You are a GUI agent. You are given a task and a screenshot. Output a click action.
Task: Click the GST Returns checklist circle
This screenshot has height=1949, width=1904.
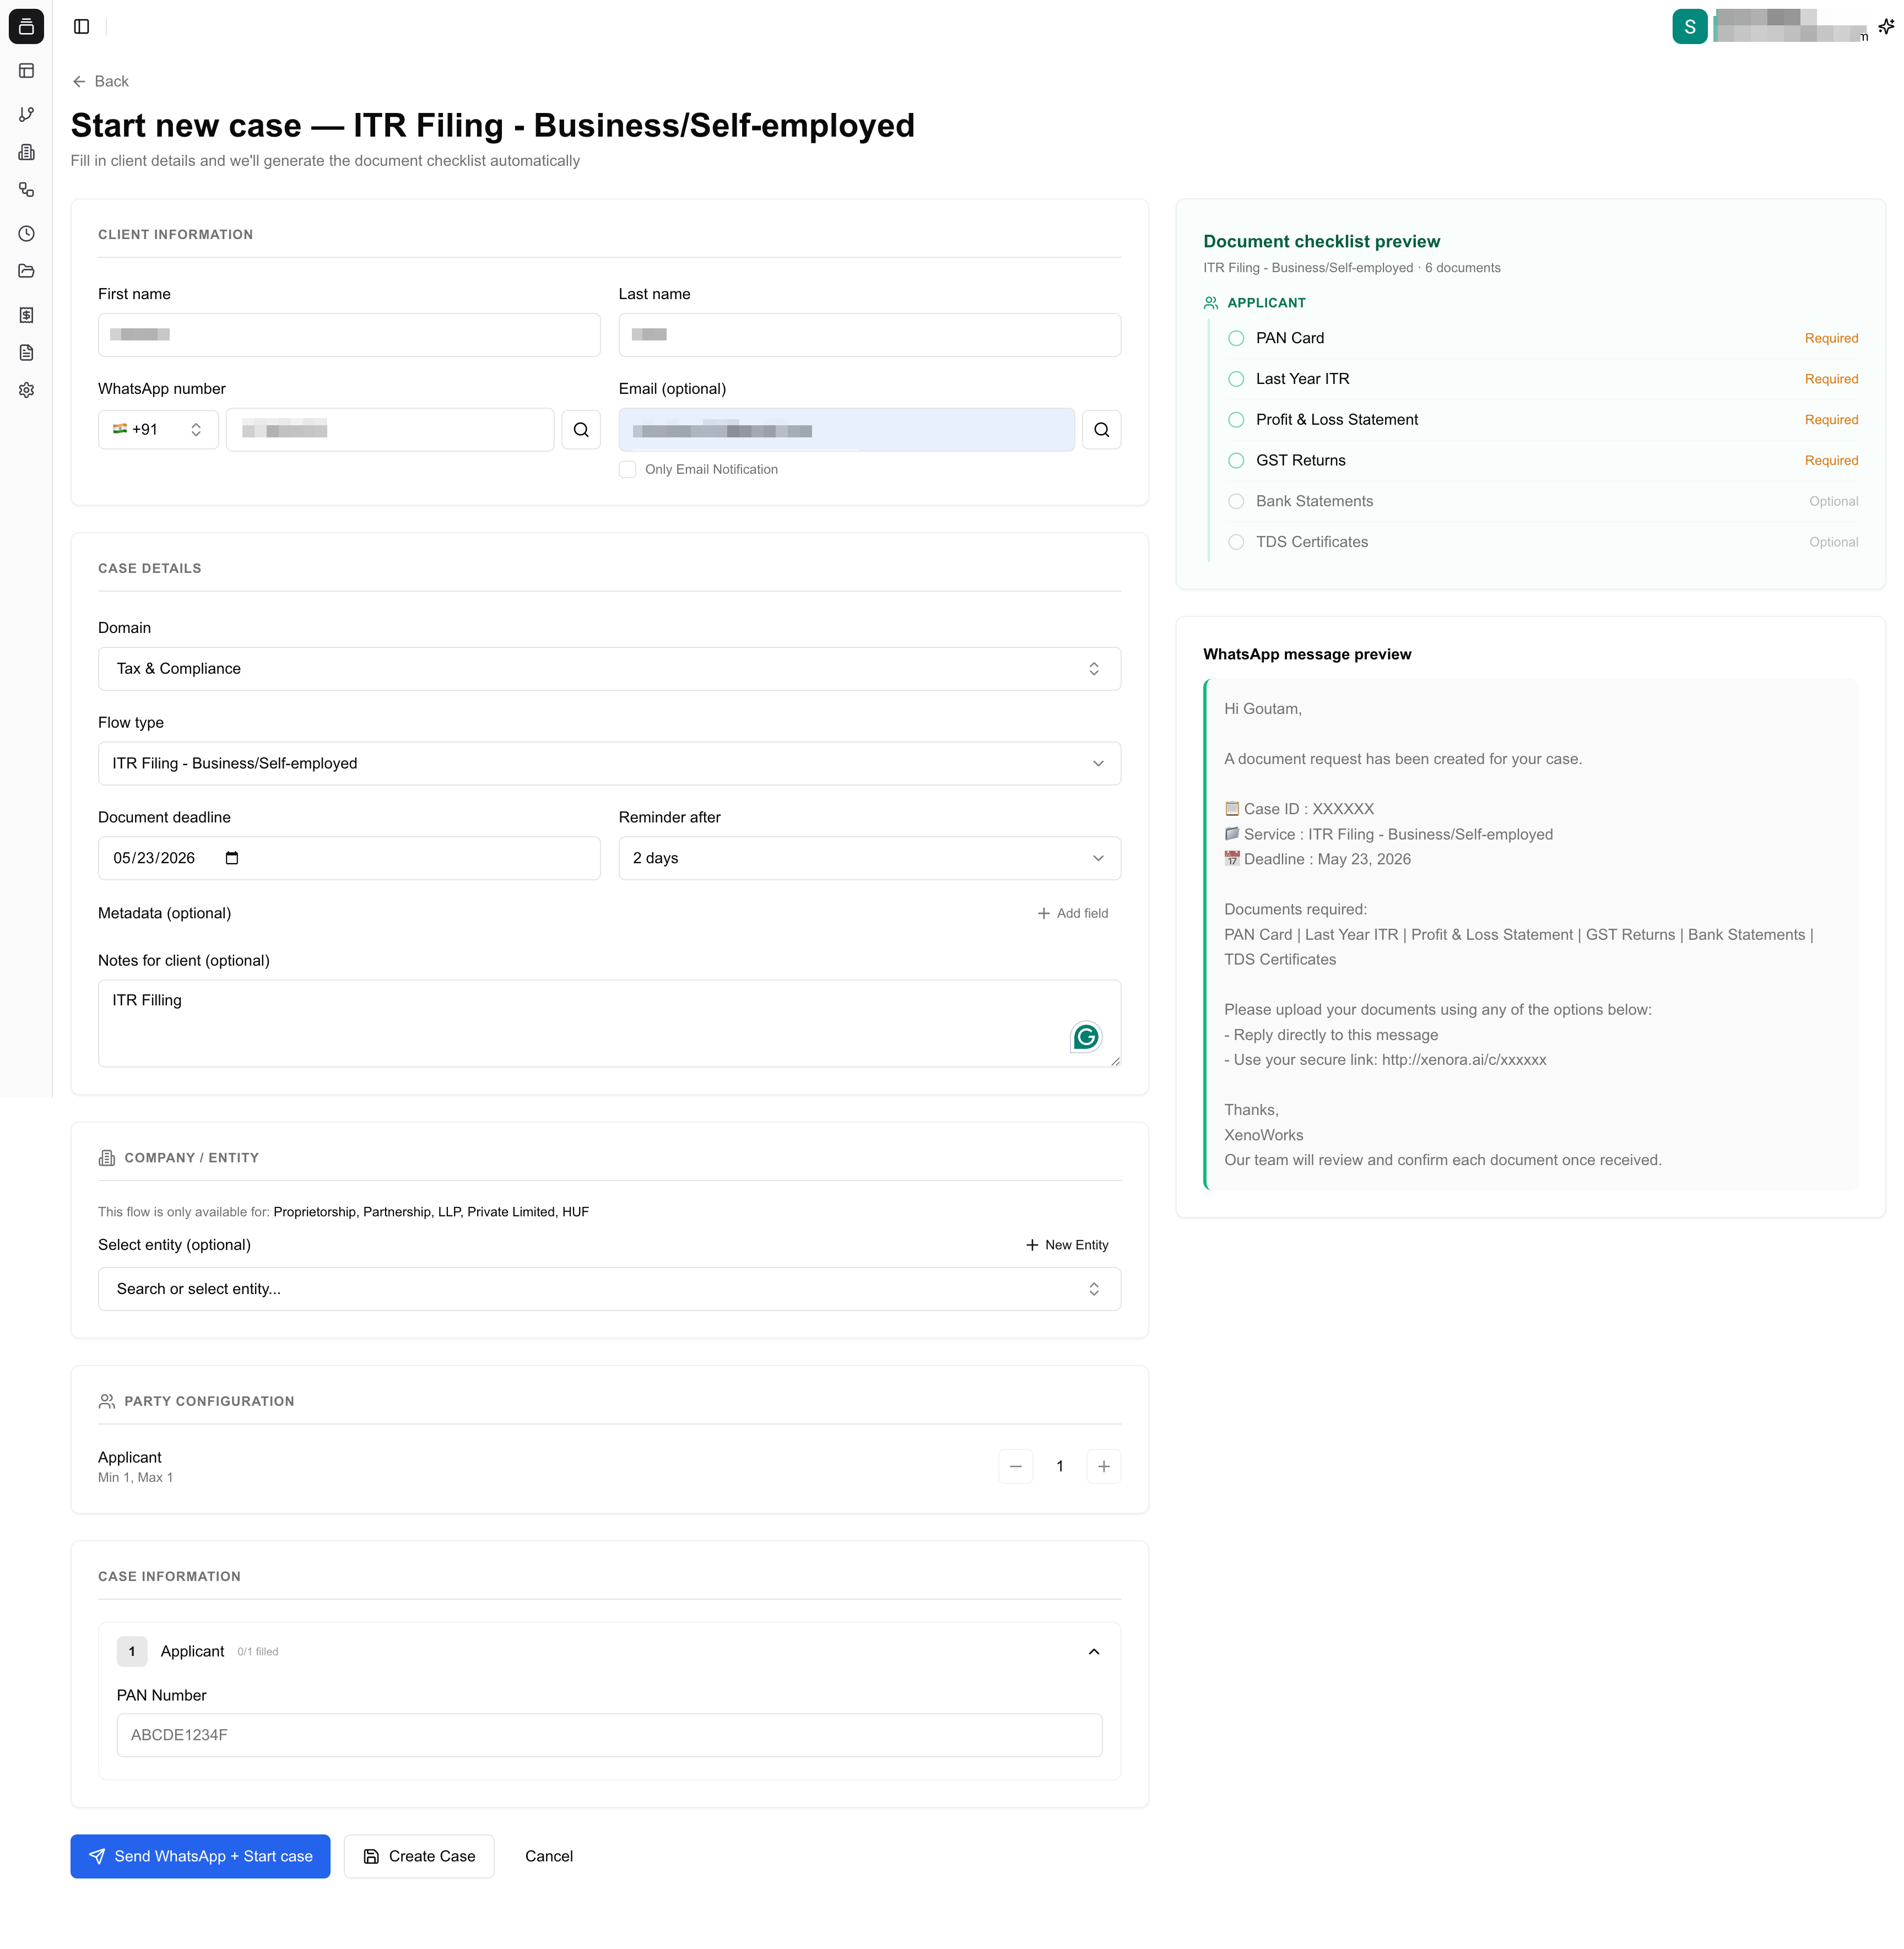1236,461
